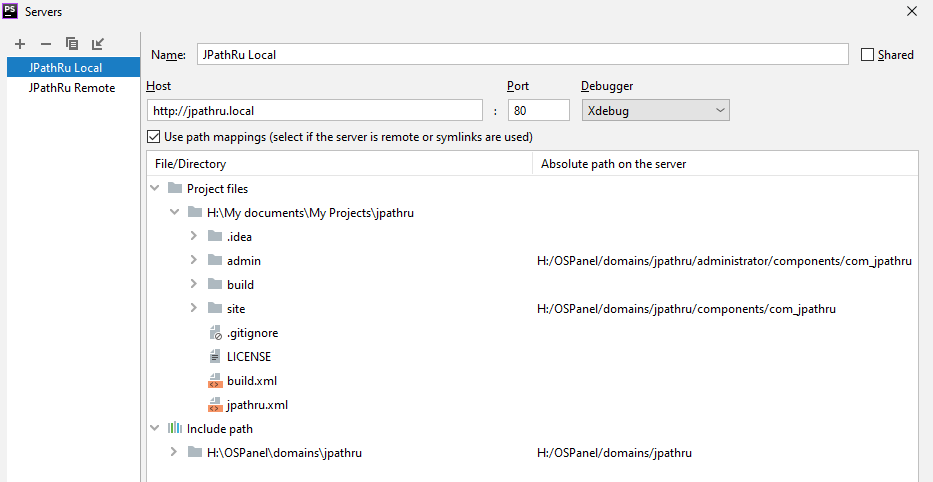The width and height of the screenshot is (933, 482).
Task: Click Absolute path on the server header
Action: [x=726, y=164]
